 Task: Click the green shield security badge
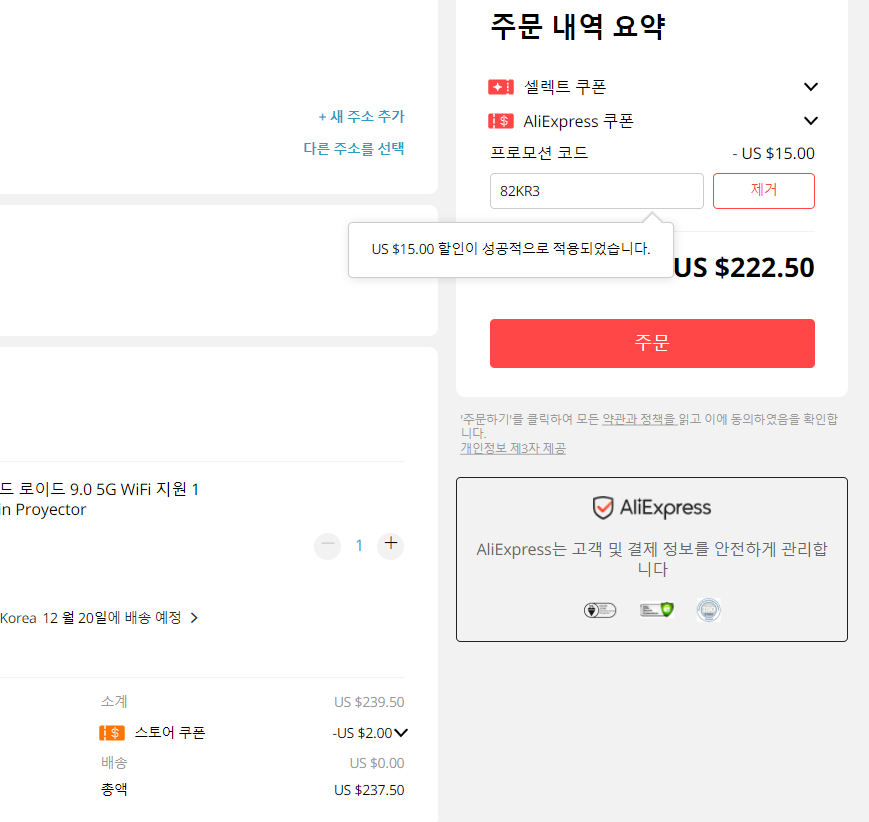pos(656,610)
